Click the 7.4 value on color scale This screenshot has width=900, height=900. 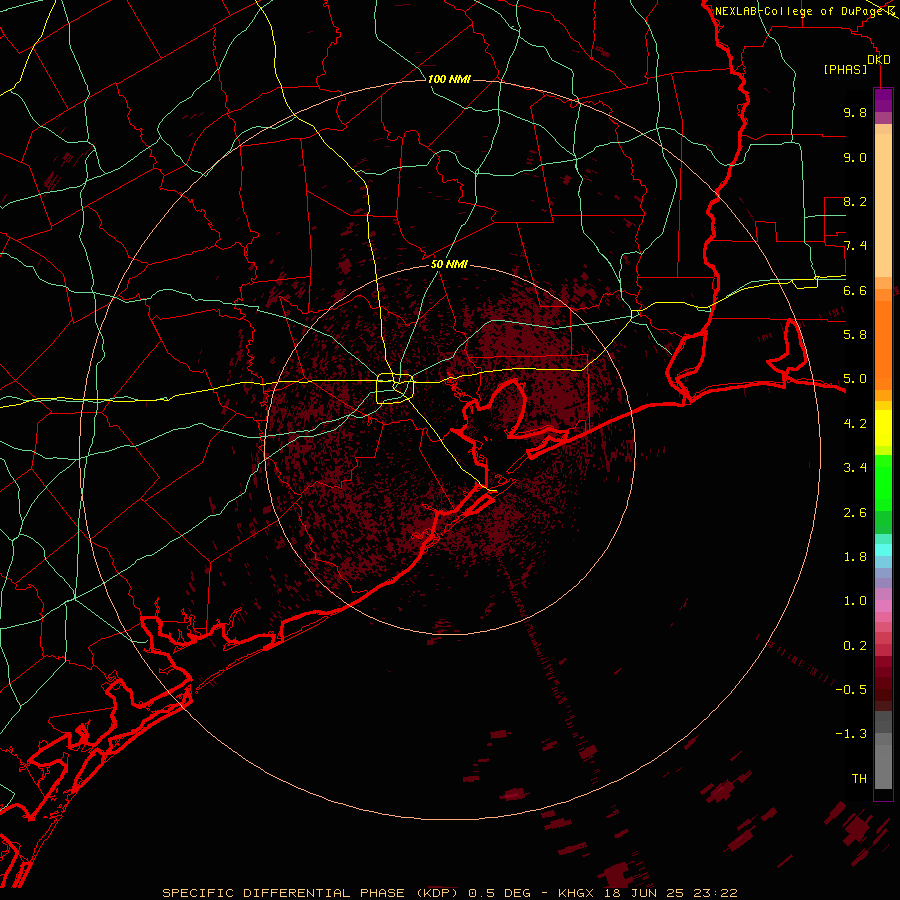click(855, 246)
